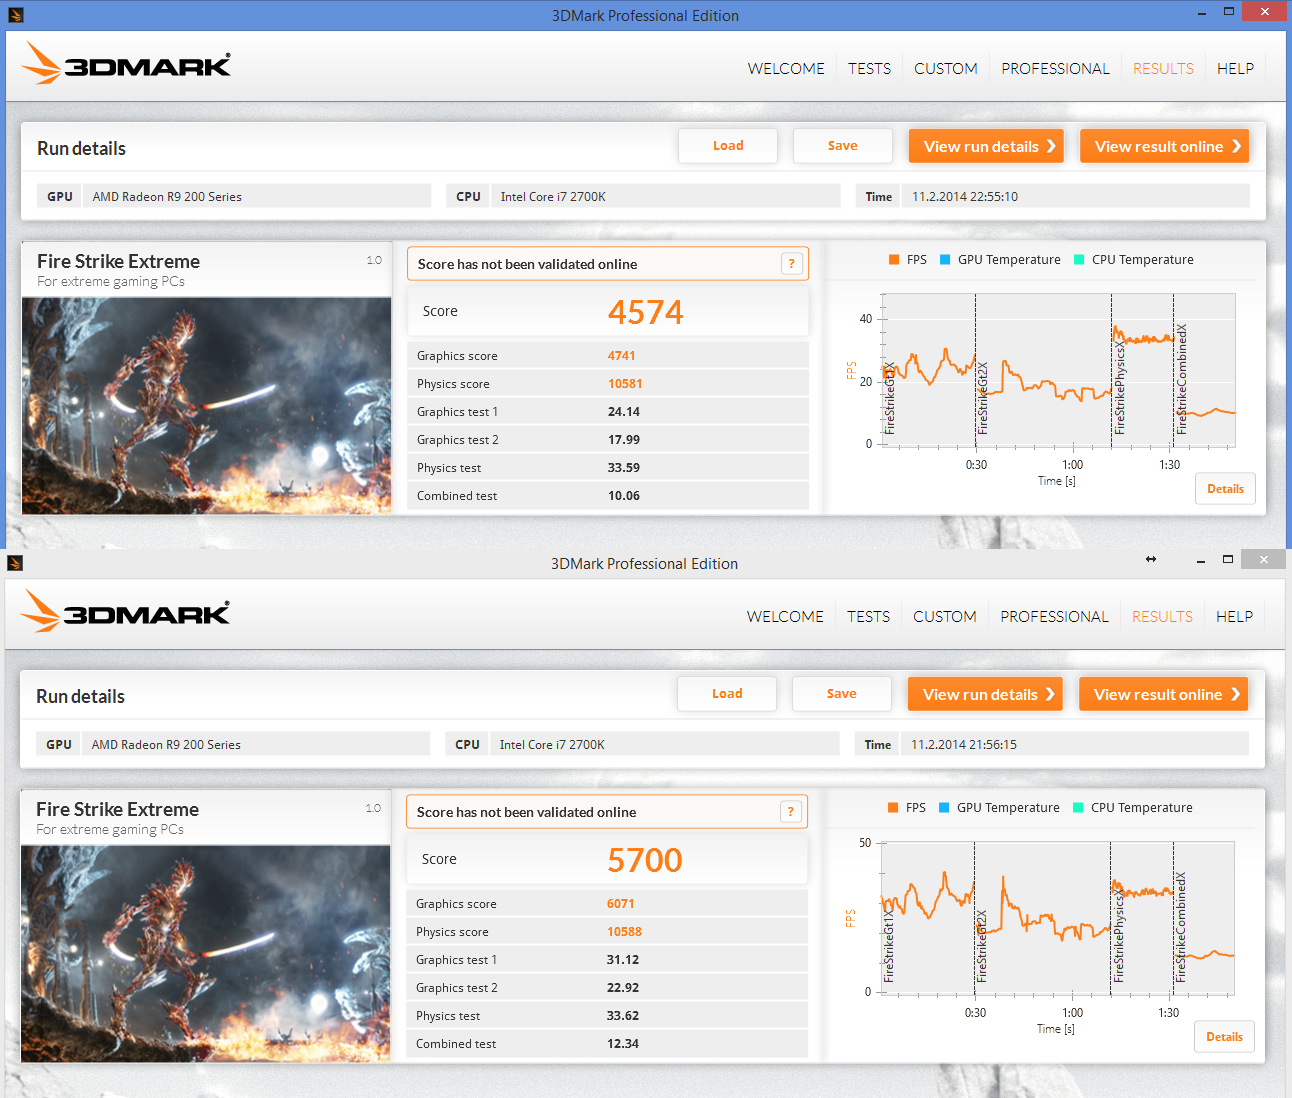Click the 3DMark logo in the bottom window
This screenshot has width=1292, height=1098.
point(125,612)
